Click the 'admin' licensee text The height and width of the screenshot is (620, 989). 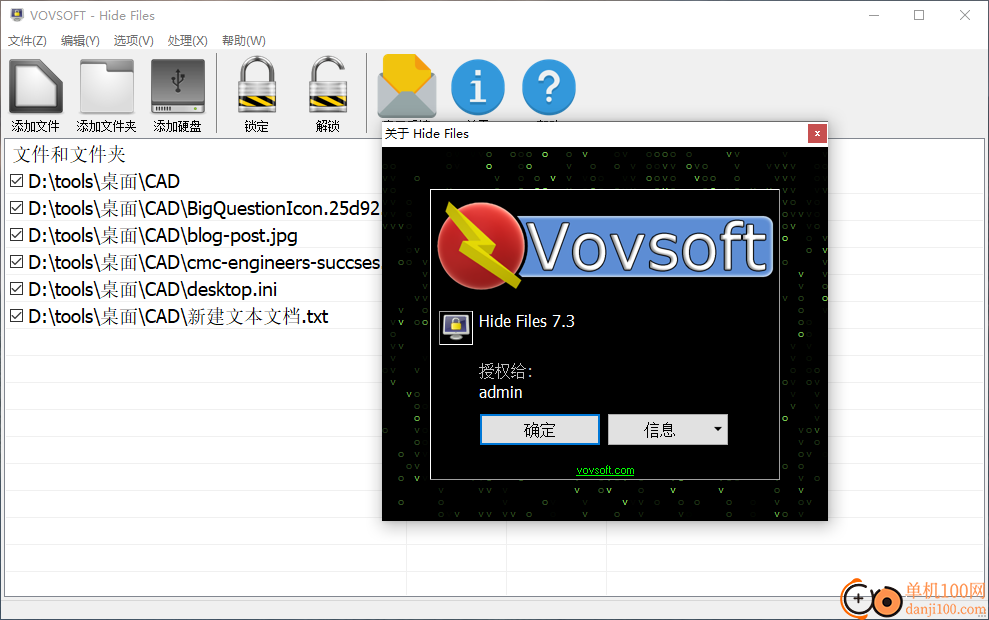(x=500, y=392)
